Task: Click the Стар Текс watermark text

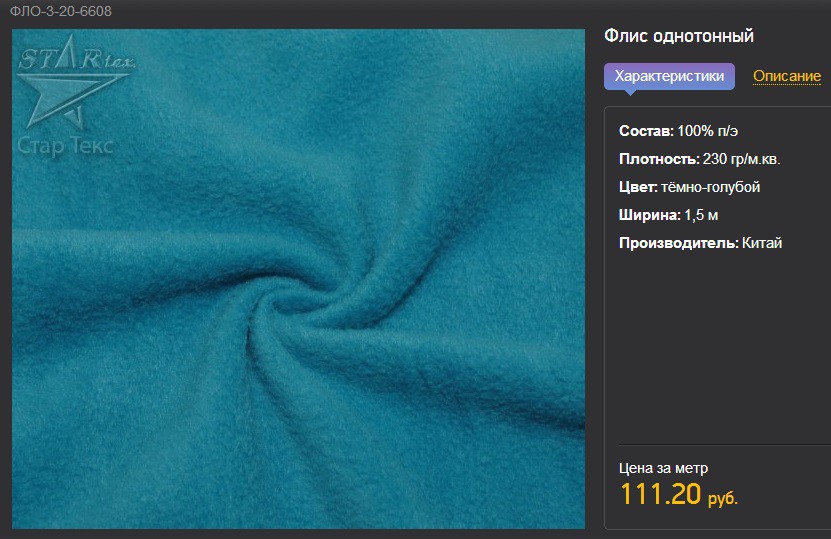Action: click(65, 145)
